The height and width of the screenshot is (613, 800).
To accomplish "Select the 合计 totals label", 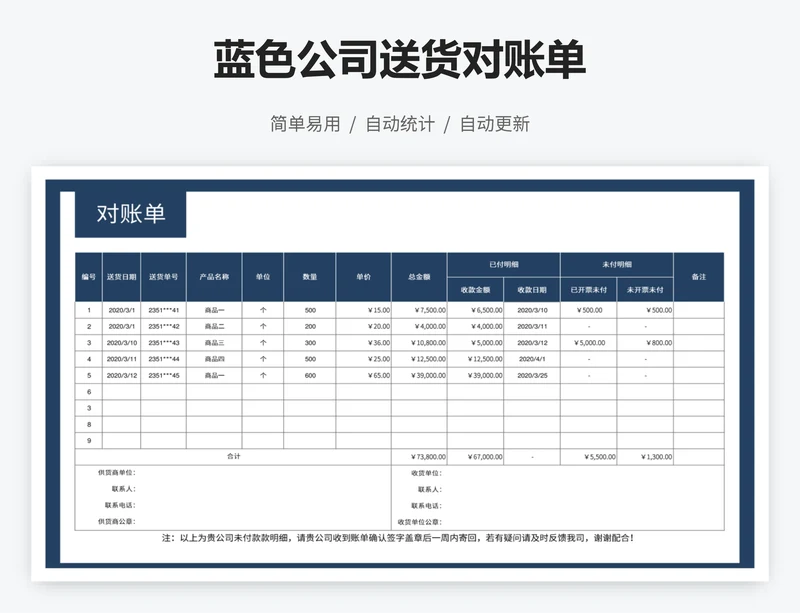I will (233, 456).
